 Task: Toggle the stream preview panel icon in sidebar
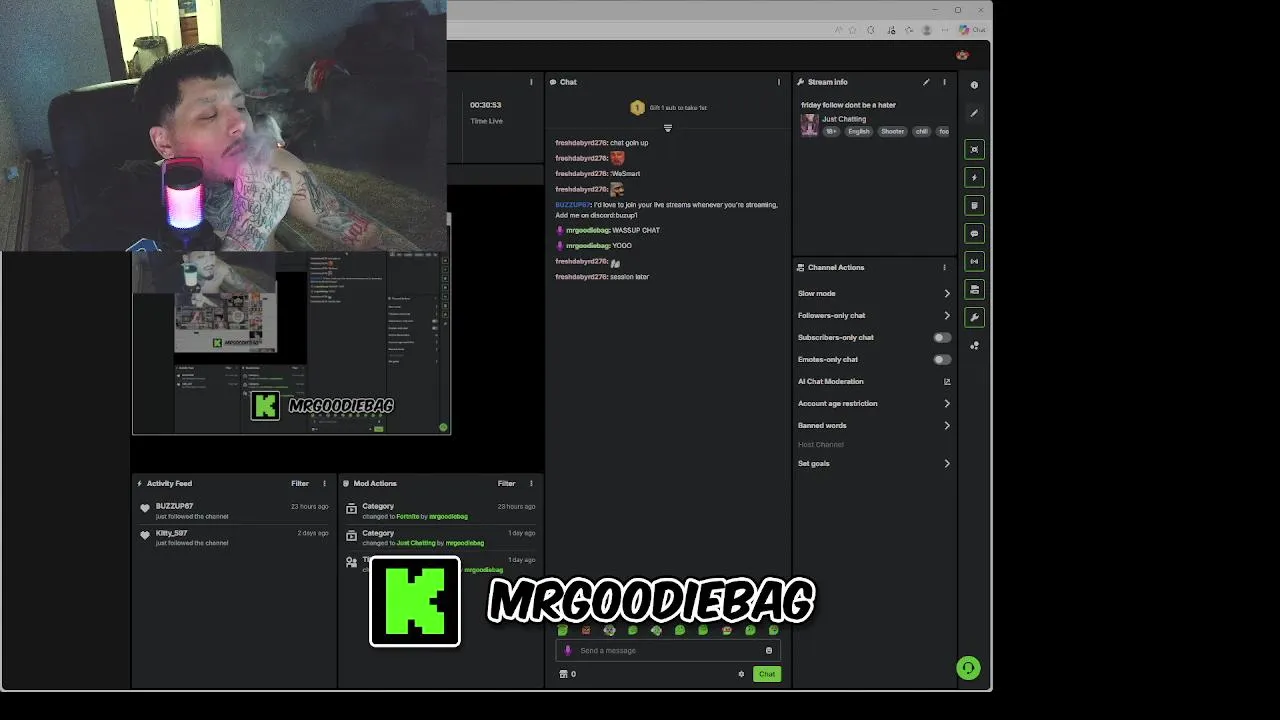tap(974, 149)
